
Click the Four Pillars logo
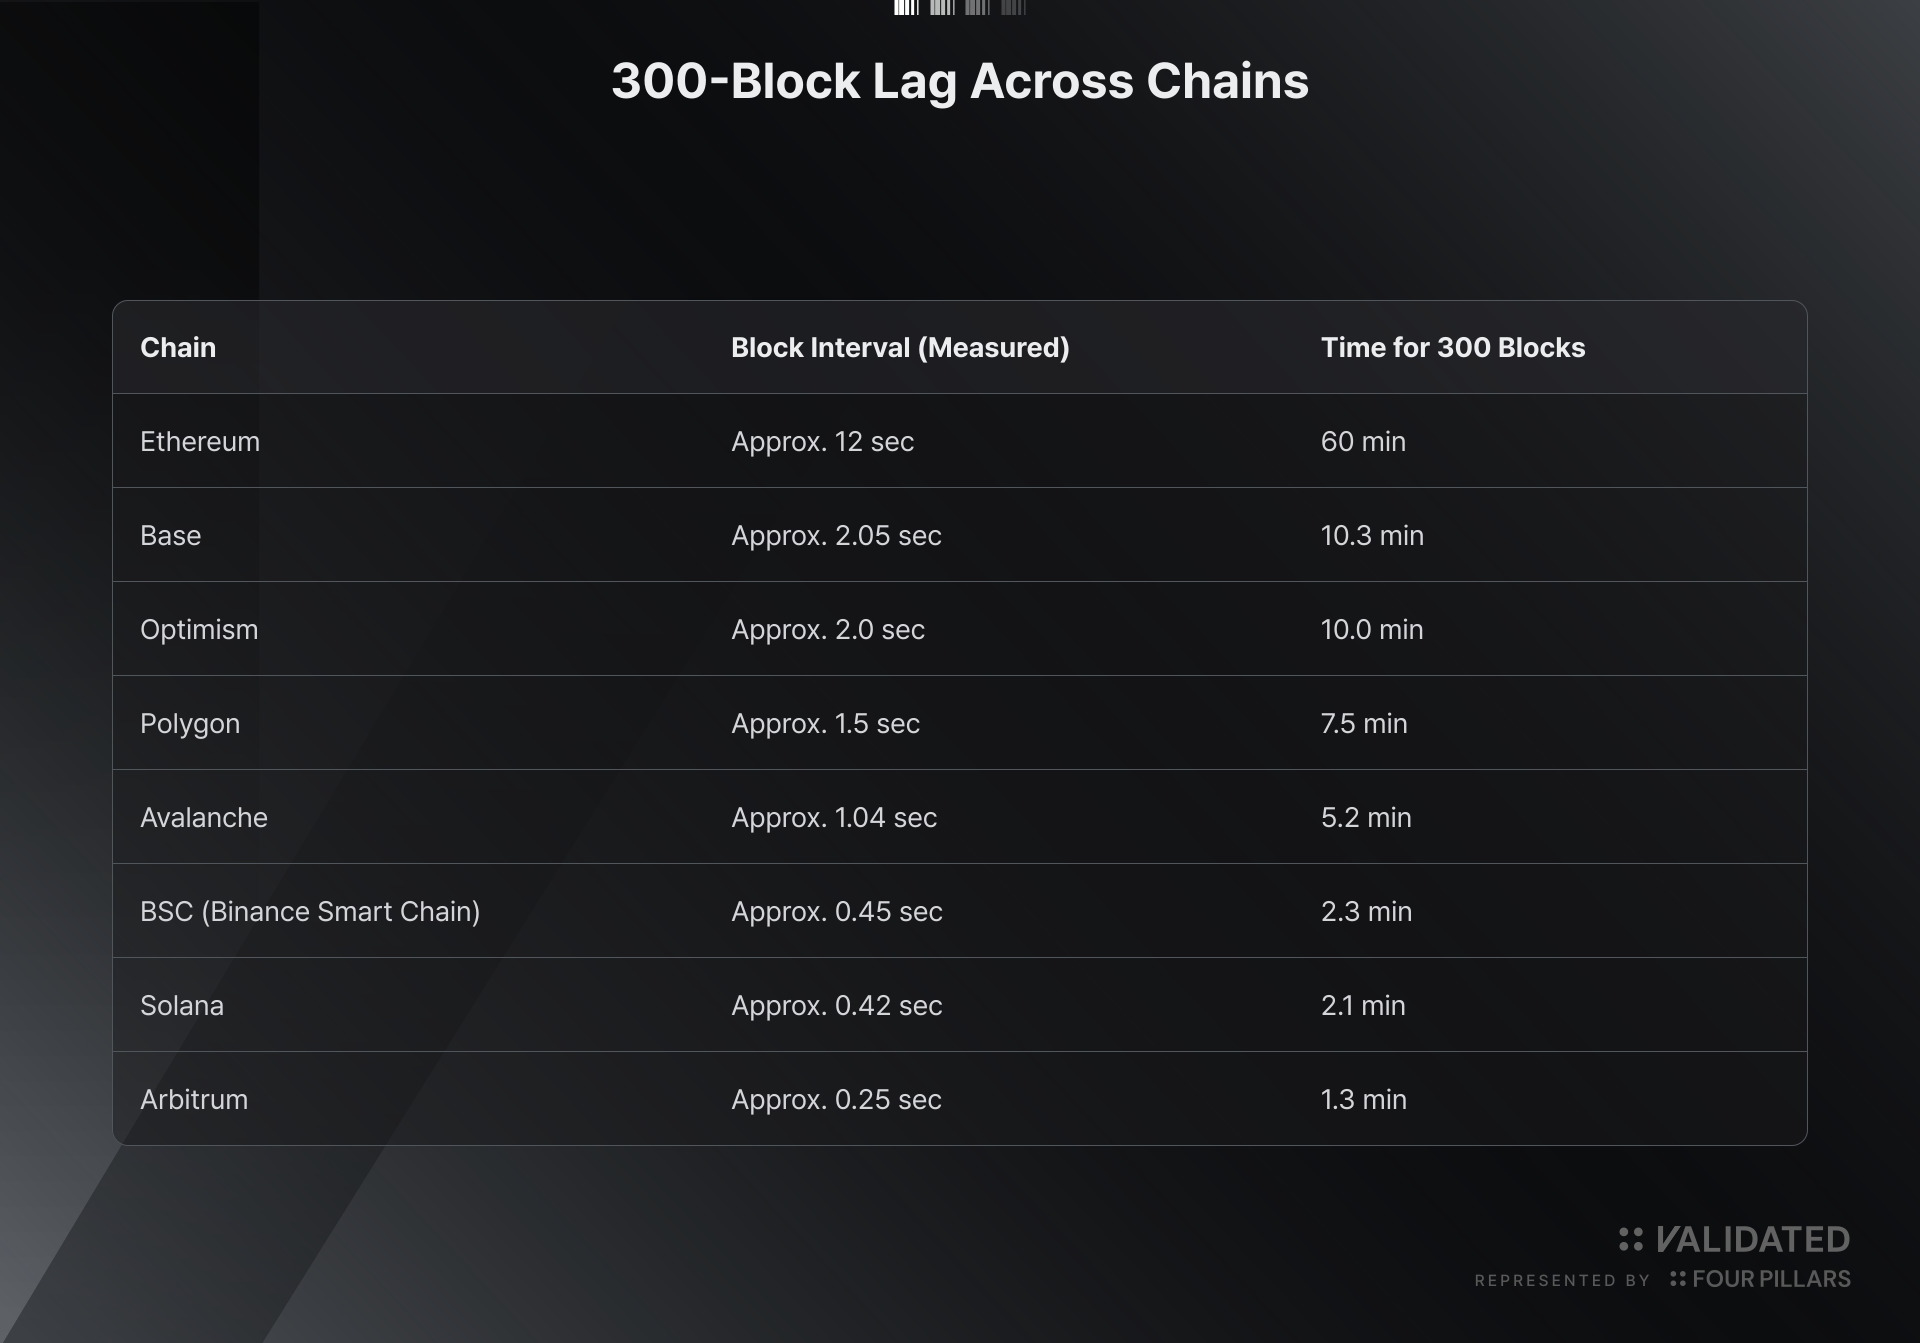tap(1760, 1279)
